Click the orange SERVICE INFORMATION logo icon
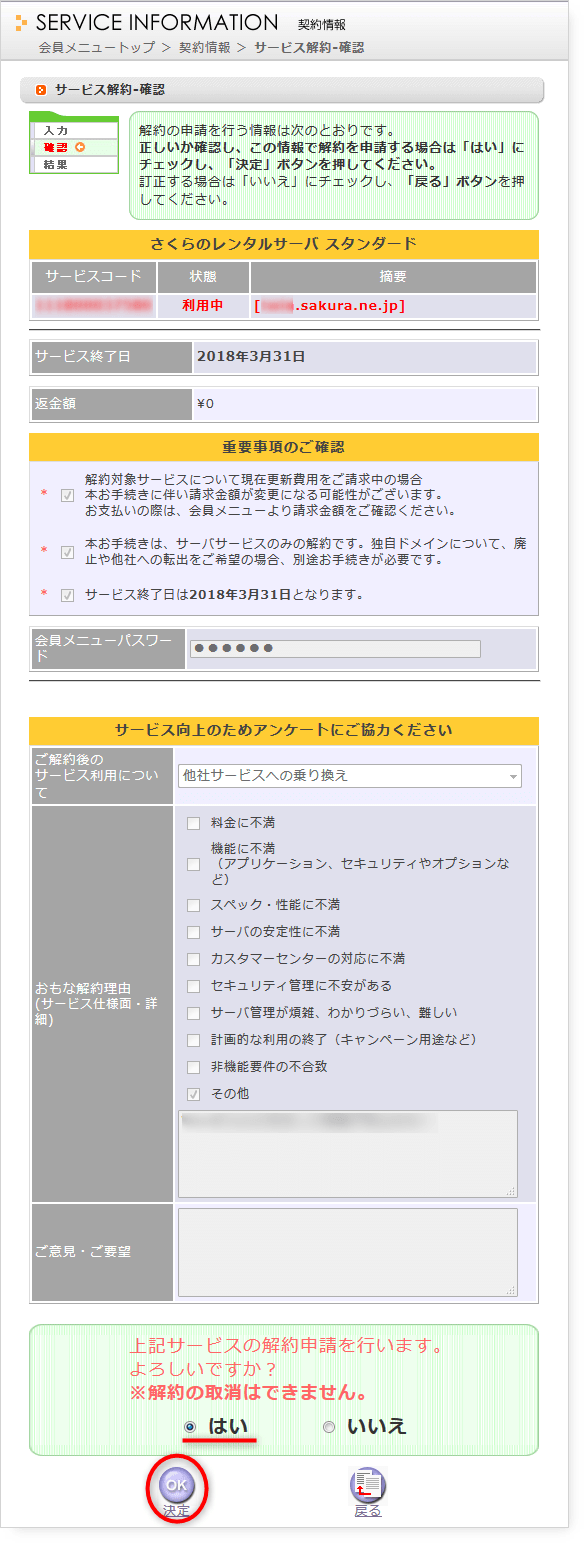The height and width of the screenshot is (1543, 584). 22,23
